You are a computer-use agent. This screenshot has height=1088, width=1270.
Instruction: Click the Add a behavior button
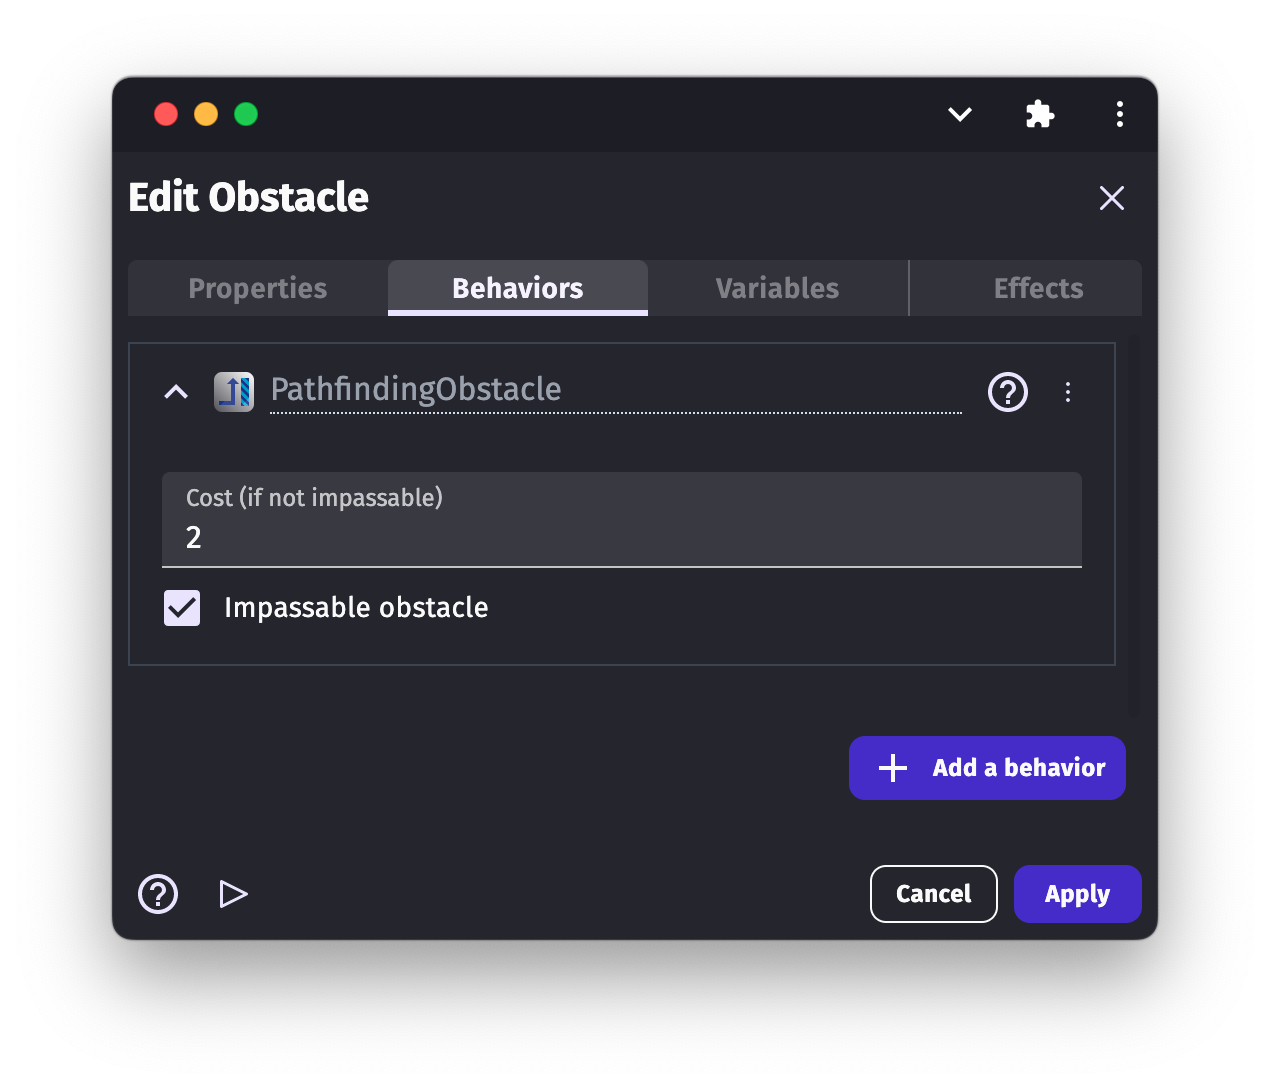[987, 768]
